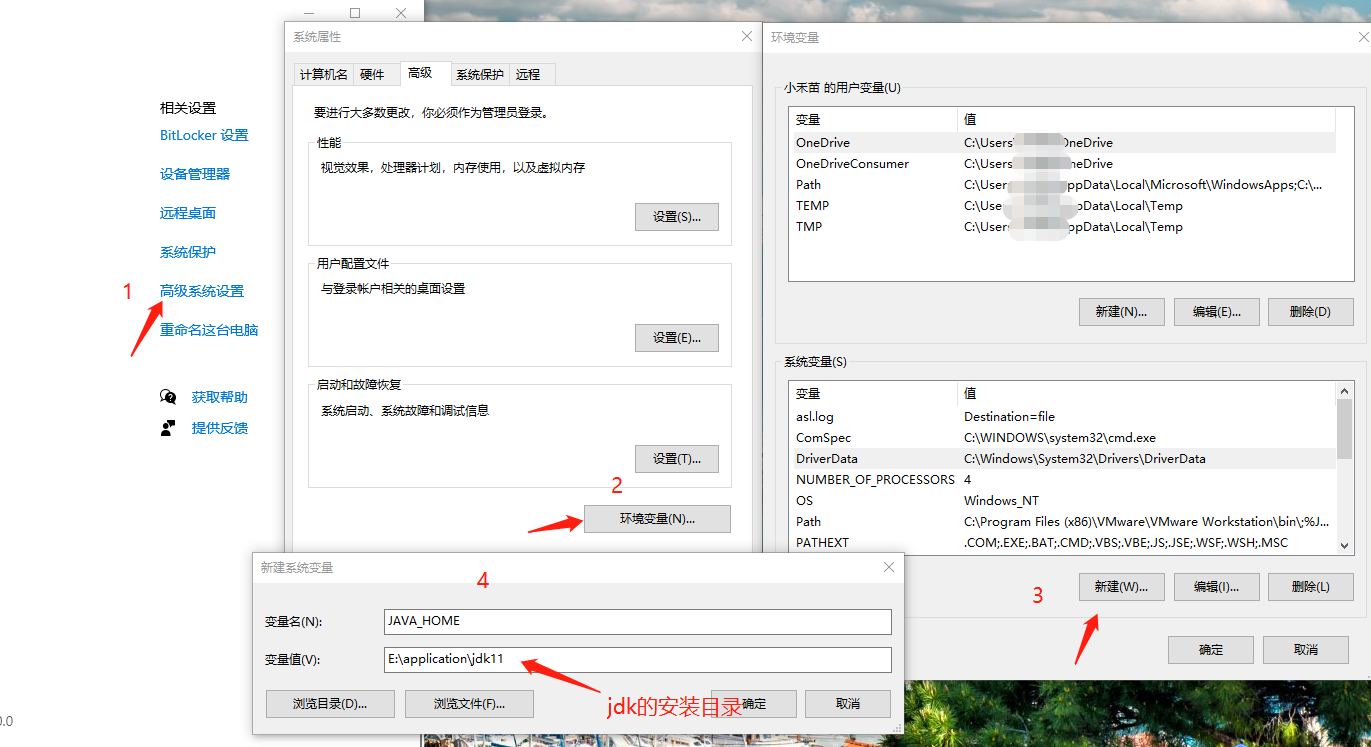Open the 系统保护 tab
The width and height of the screenshot is (1371, 747).
click(x=480, y=74)
